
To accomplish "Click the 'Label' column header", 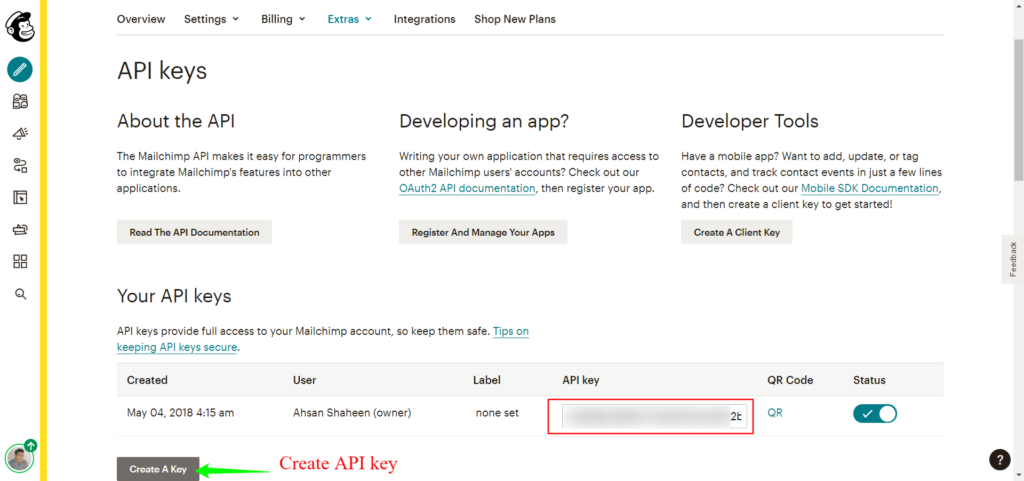I will click(487, 380).
